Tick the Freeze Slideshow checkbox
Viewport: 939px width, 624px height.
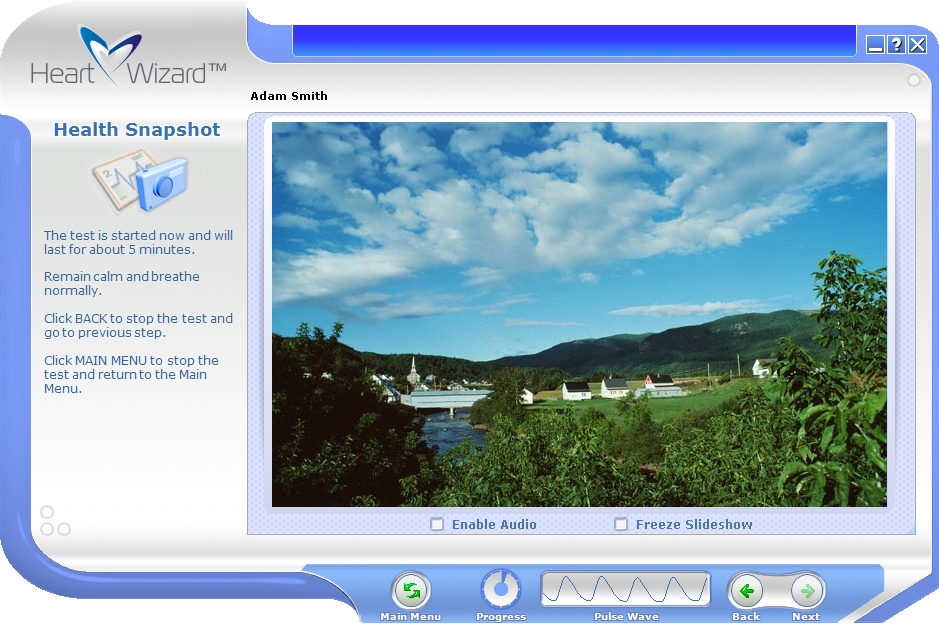click(x=621, y=524)
